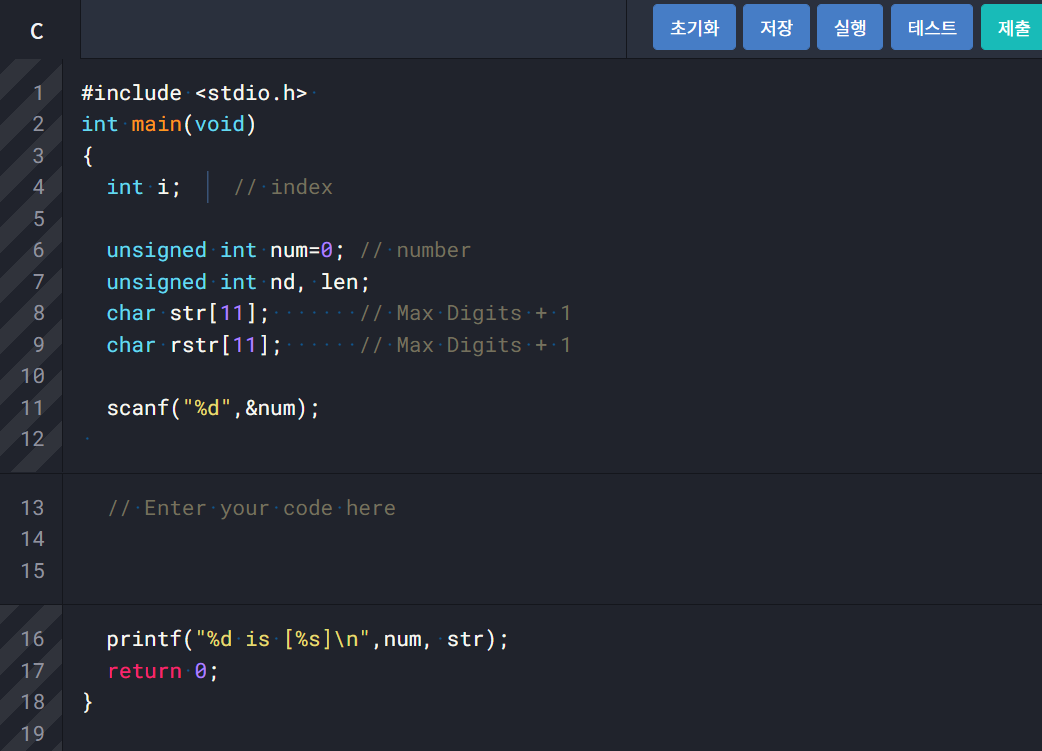Viewport: 1042px width, 751px height.
Task: Click the 초기화 reset button
Action: coord(694,27)
